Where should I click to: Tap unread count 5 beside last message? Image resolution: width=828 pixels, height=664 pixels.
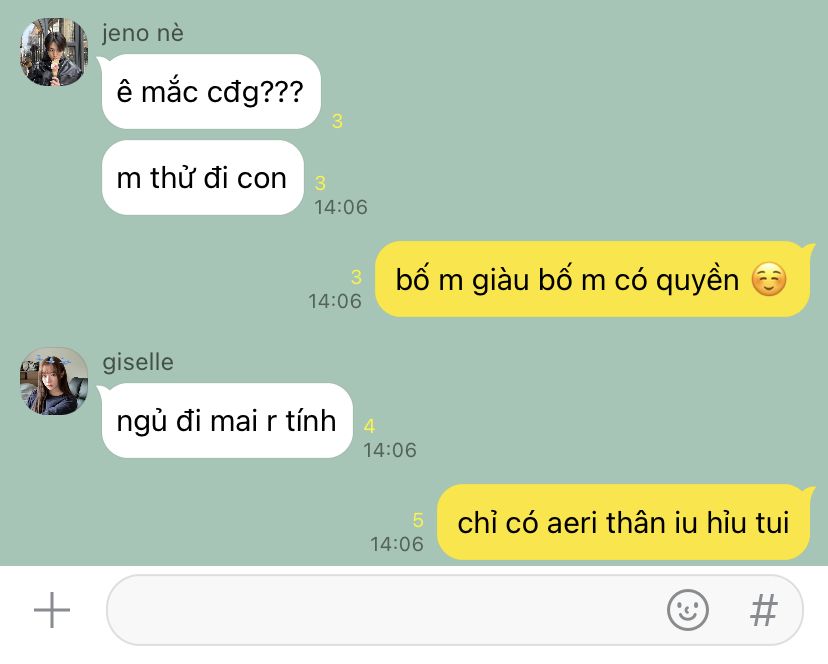418,520
